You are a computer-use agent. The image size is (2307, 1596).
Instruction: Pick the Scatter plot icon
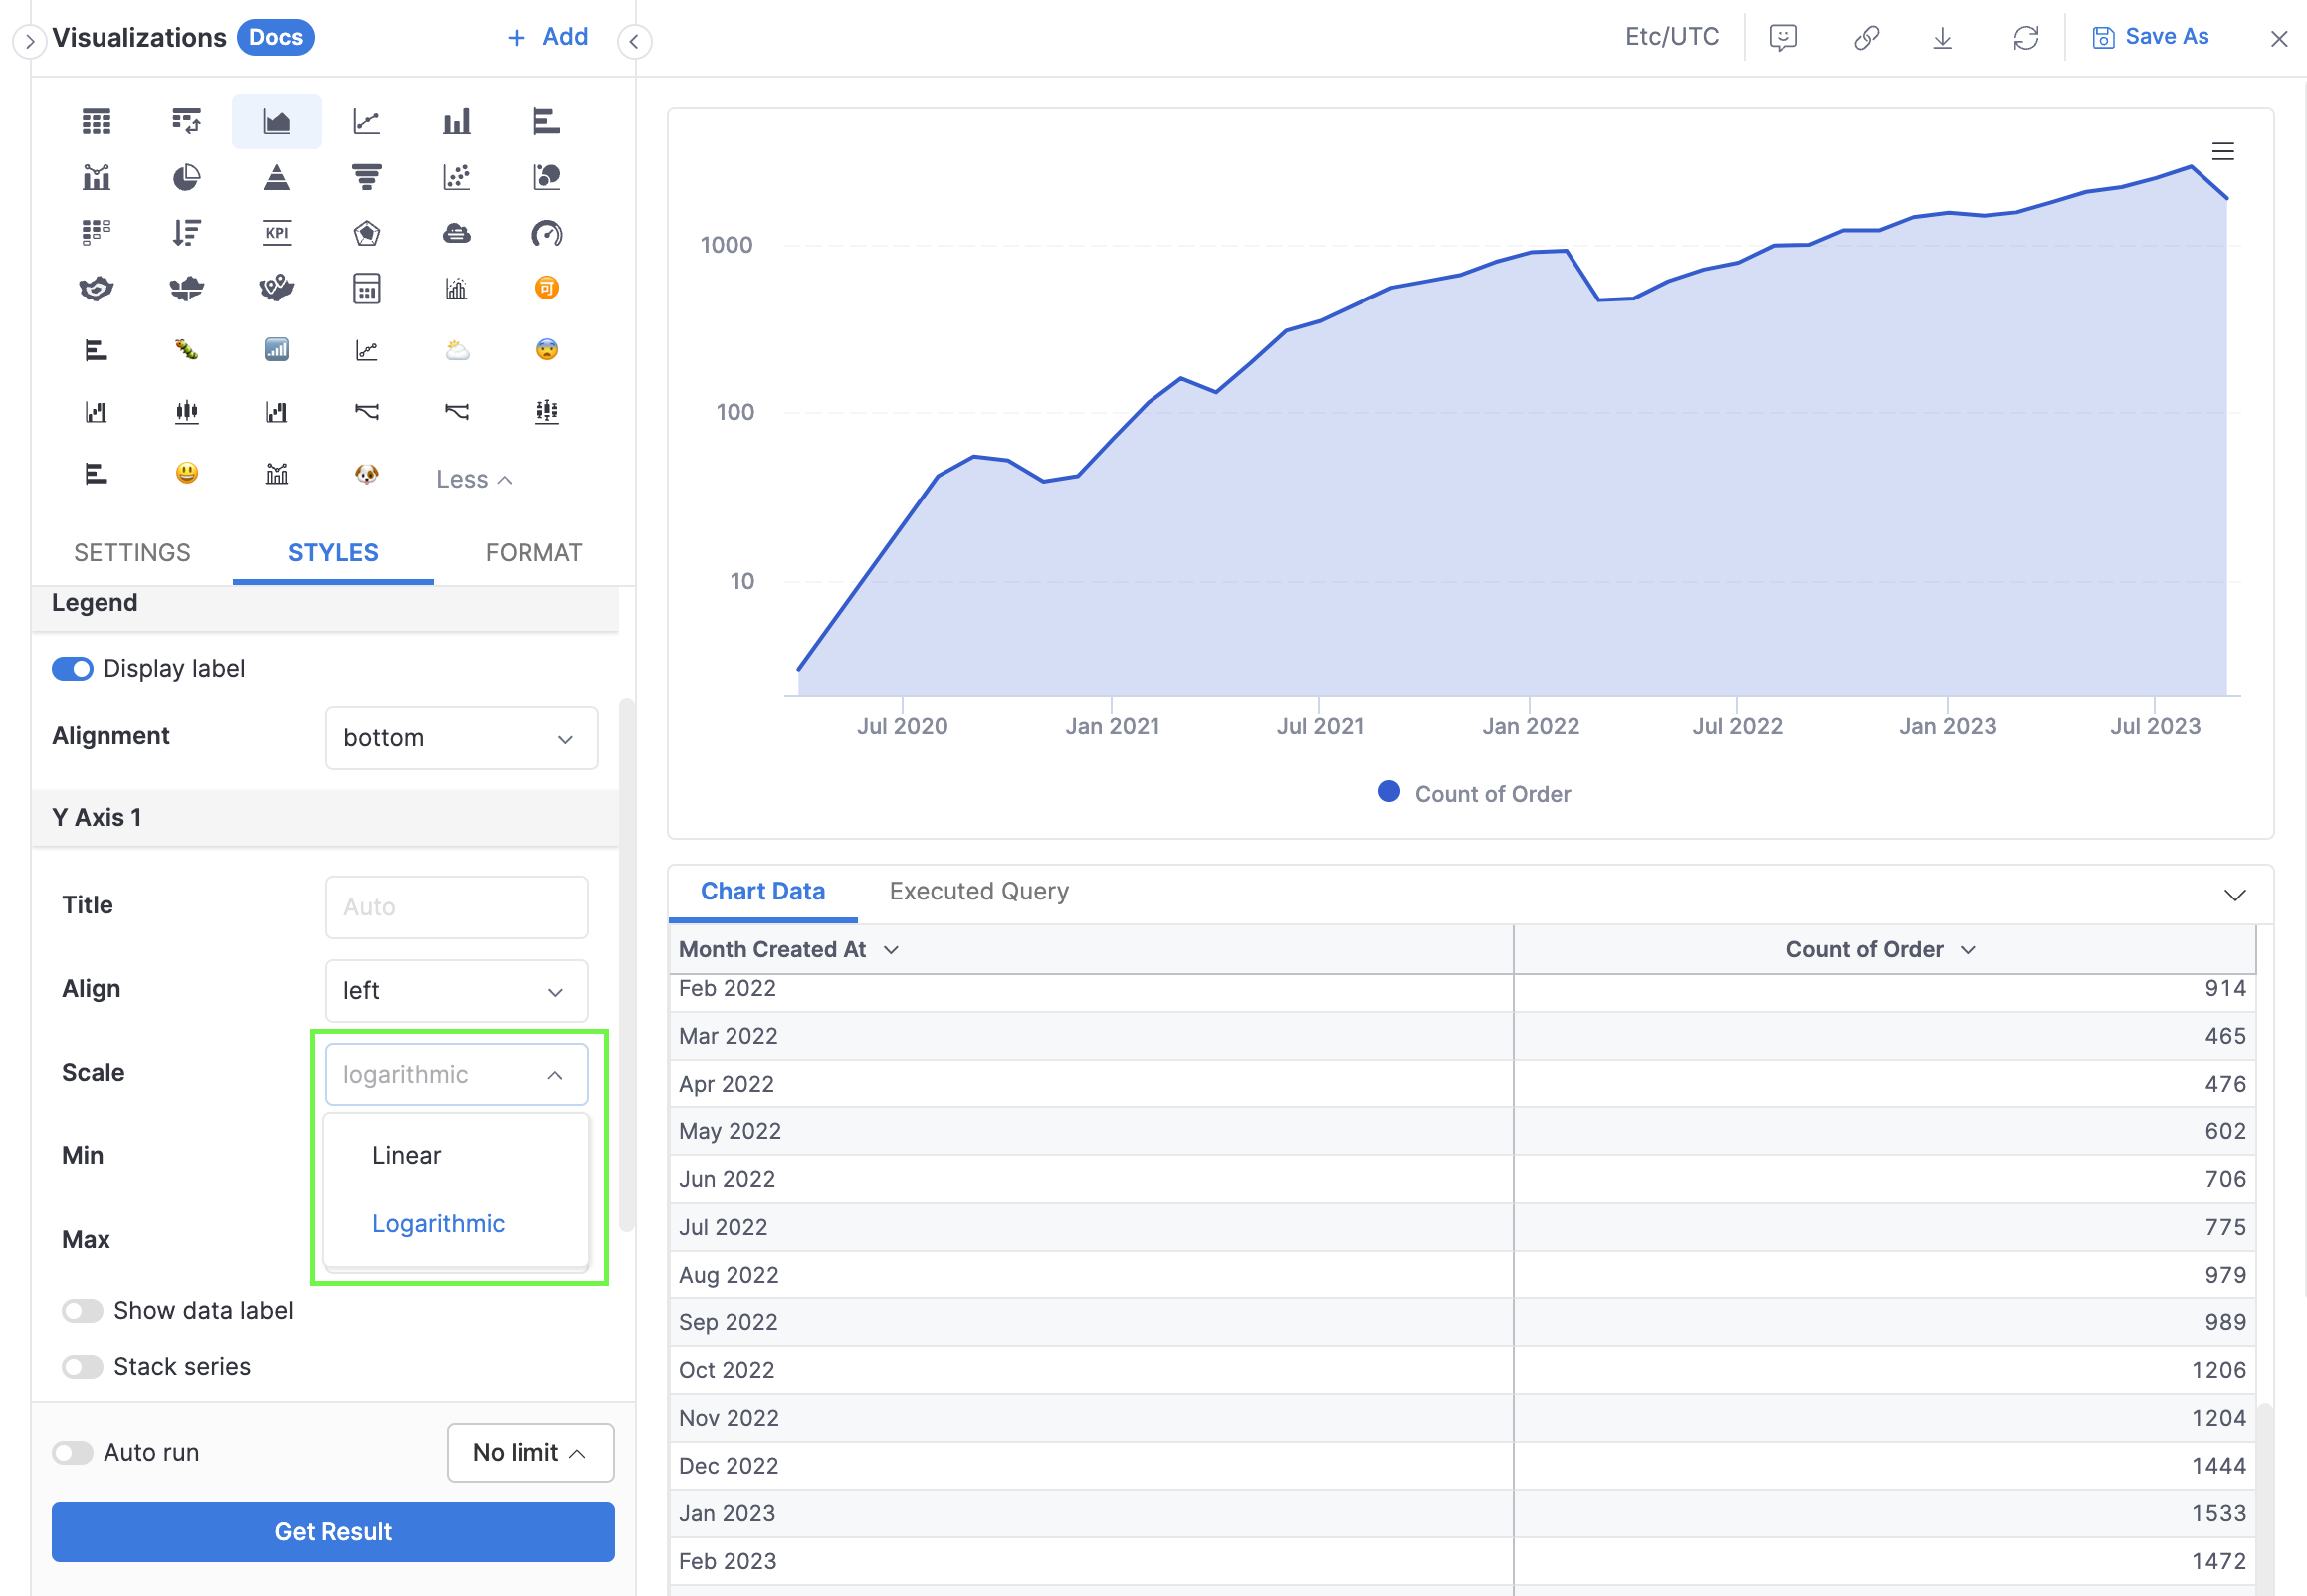456,177
